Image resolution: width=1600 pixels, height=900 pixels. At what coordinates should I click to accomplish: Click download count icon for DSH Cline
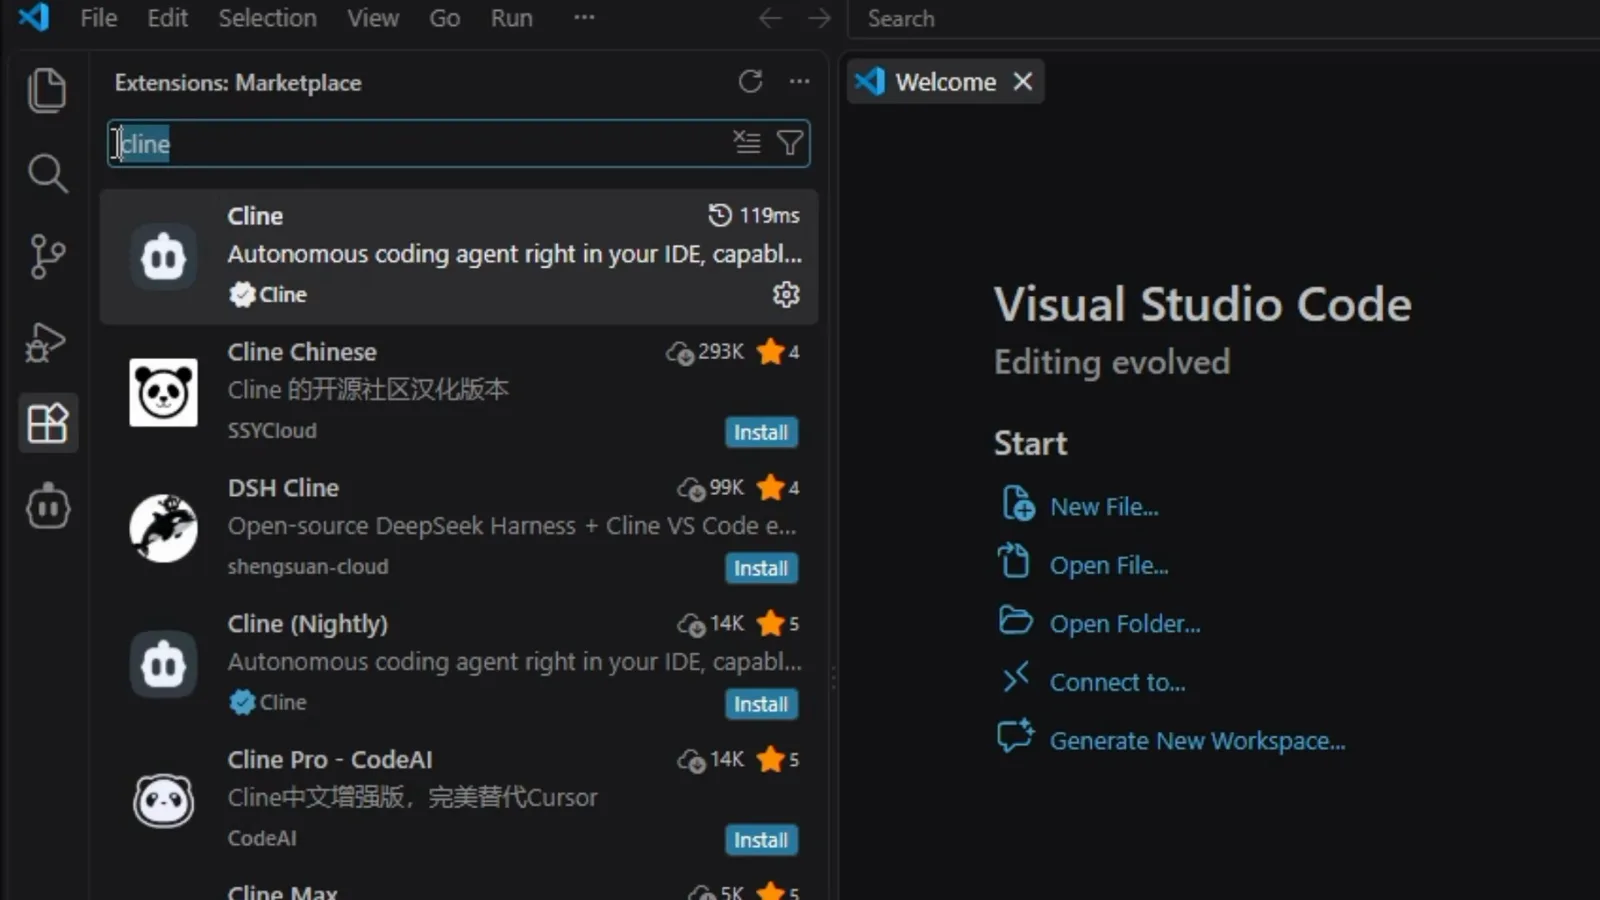coord(691,488)
